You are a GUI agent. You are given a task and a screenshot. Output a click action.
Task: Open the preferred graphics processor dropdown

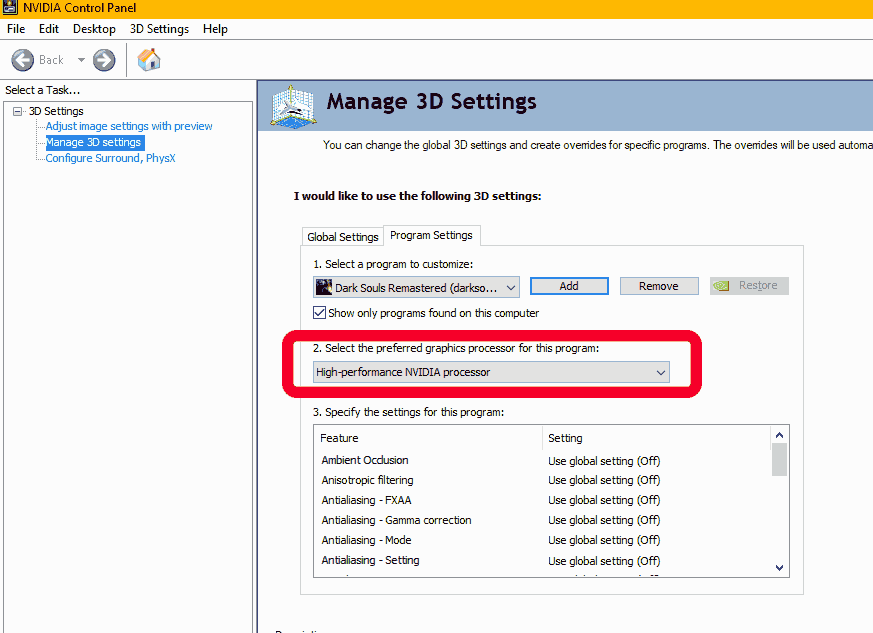(491, 372)
